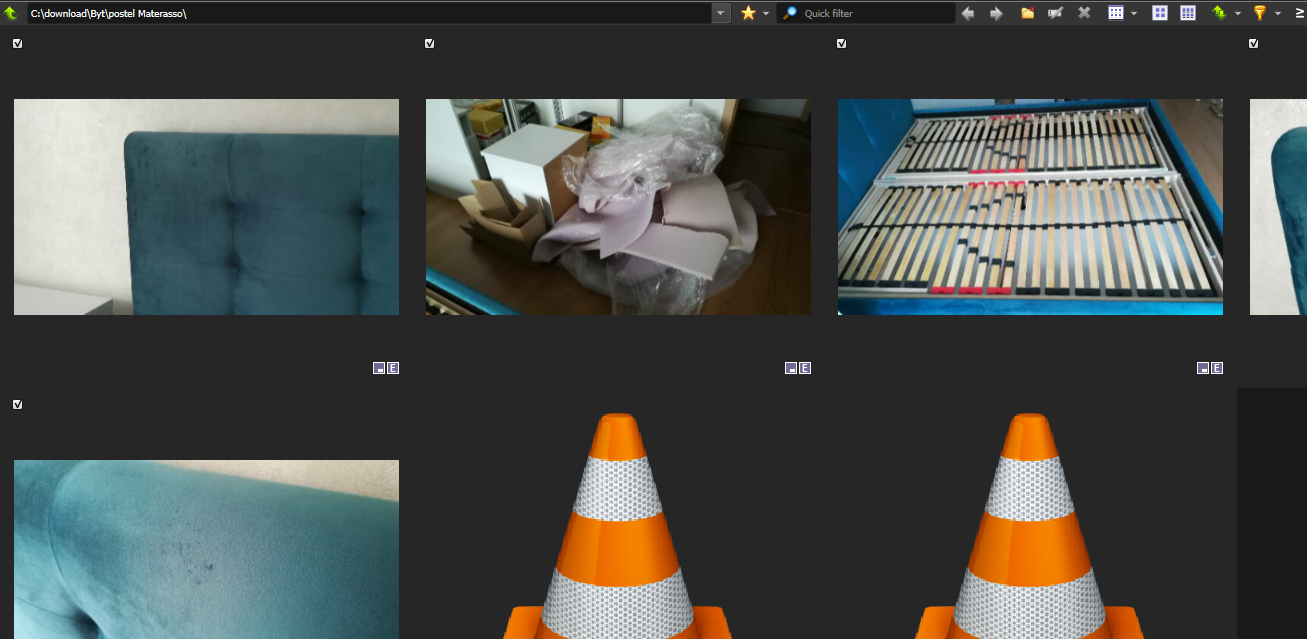
Task: Open the favorites star icon
Action: click(x=748, y=13)
